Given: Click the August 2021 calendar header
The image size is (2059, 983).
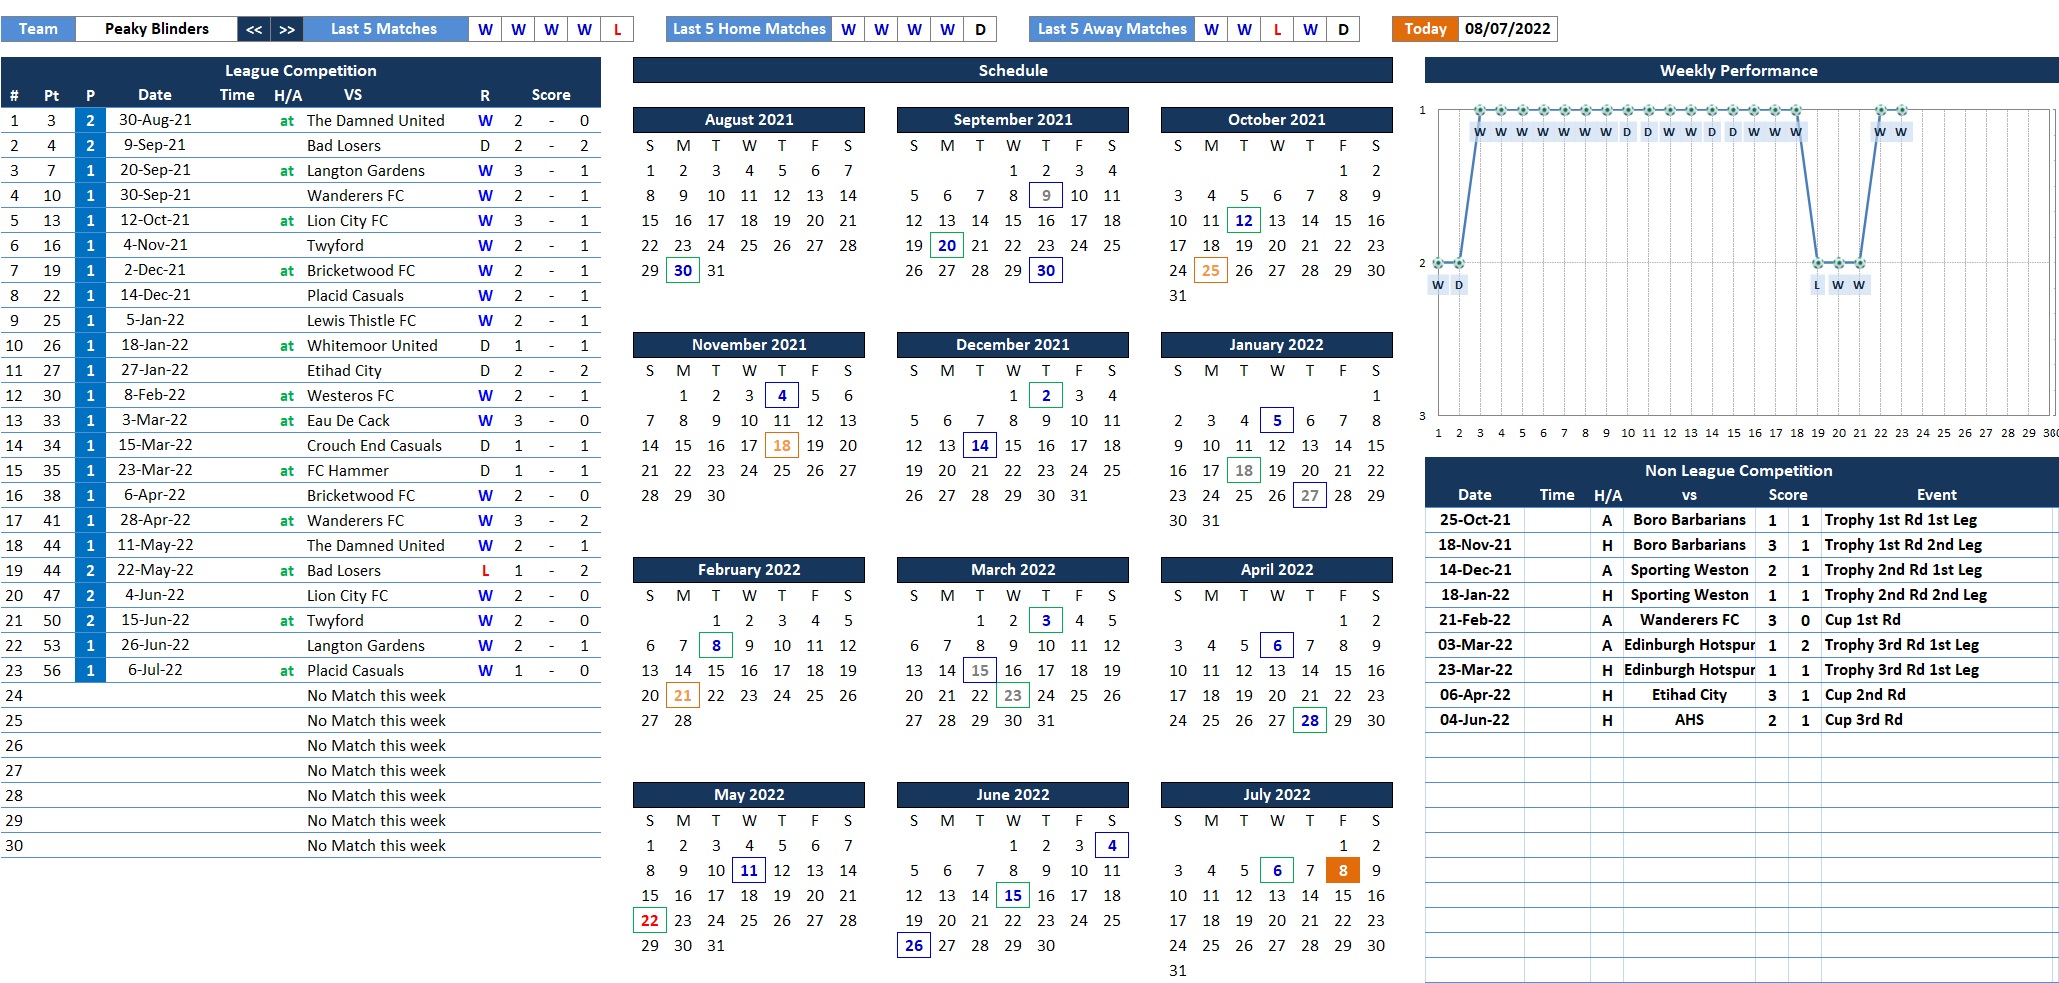Looking at the screenshot, I should [748, 119].
